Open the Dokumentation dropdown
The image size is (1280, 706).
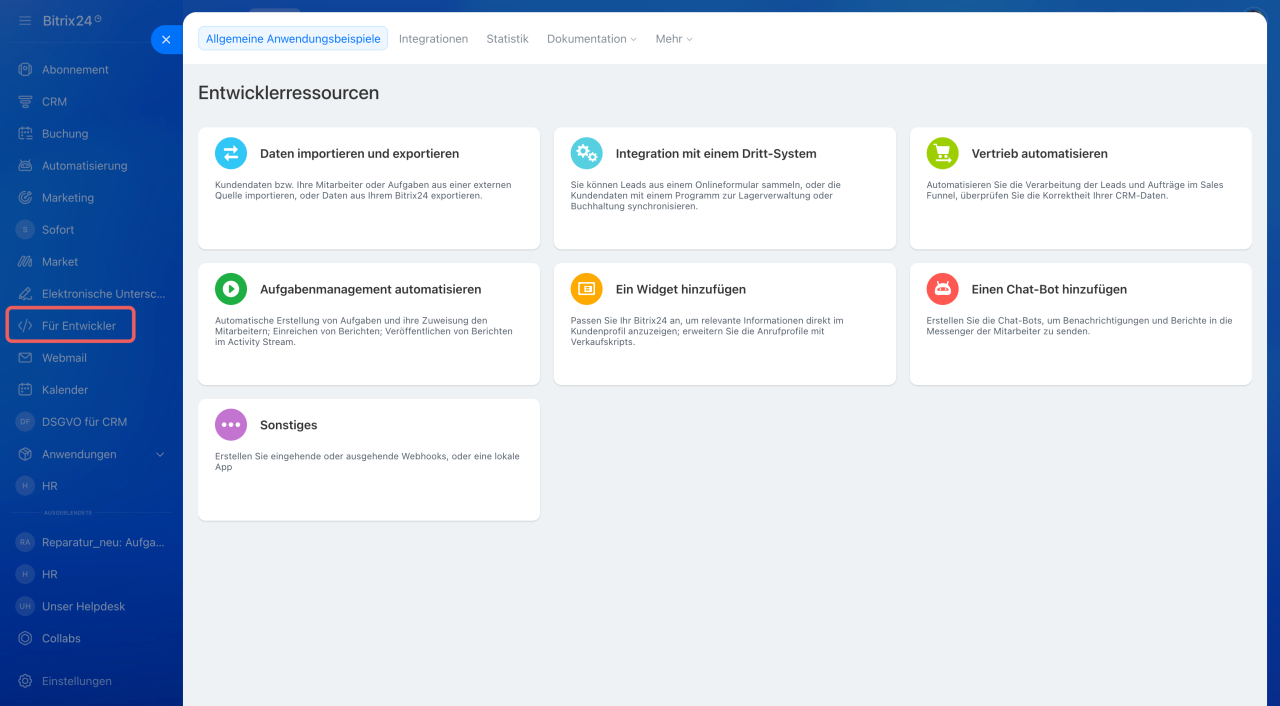pos(592,39)
